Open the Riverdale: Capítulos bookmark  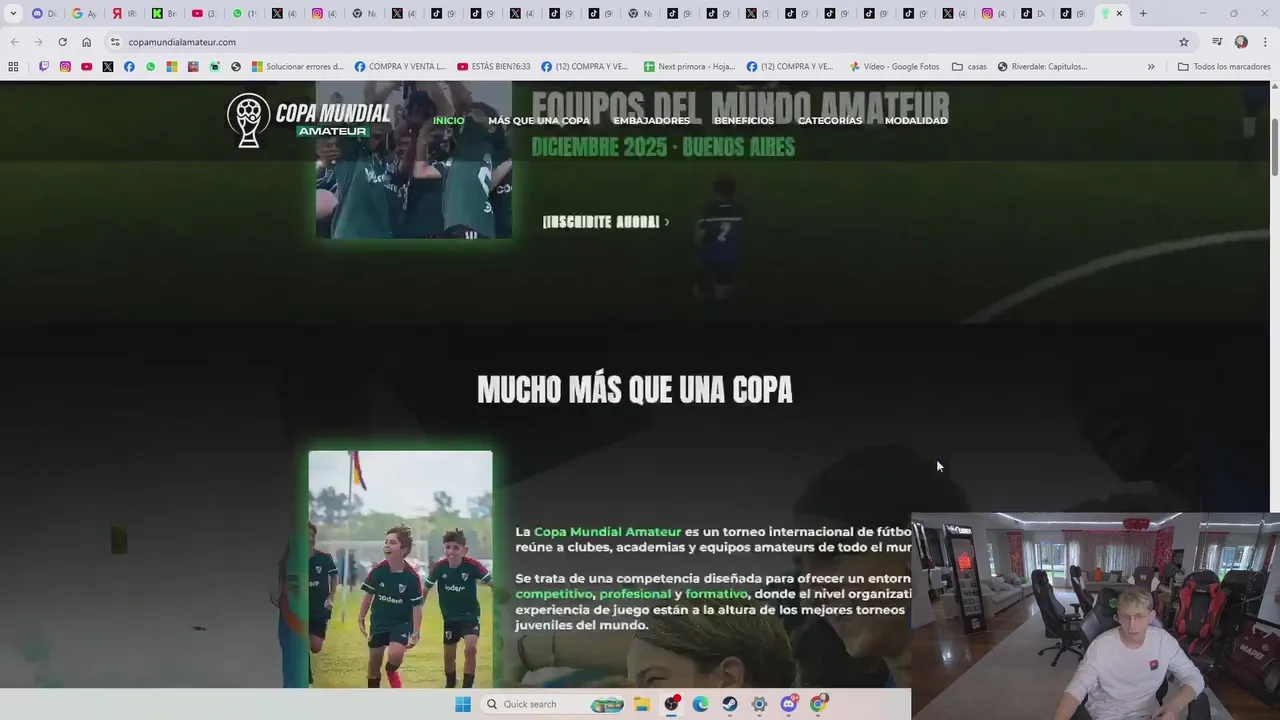pyautogui.click(x=1042, y=67)
